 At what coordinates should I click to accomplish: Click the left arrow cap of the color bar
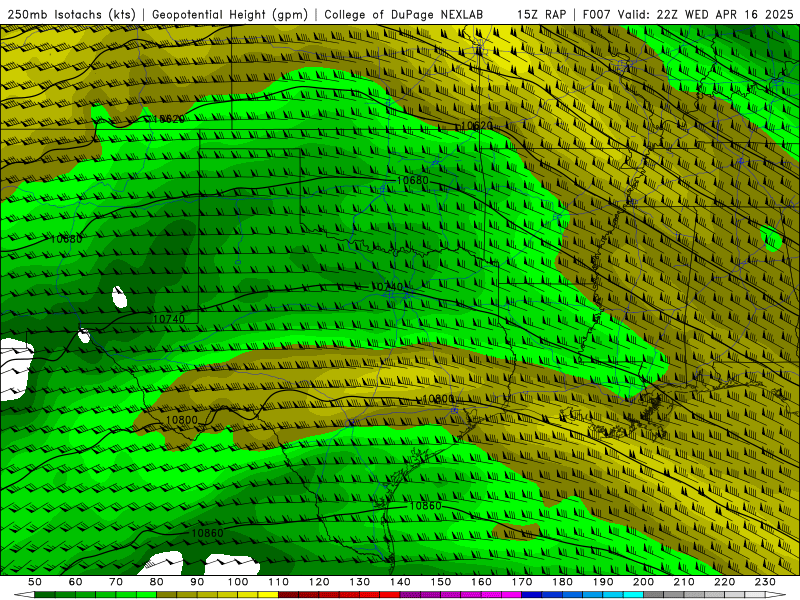[x=24, y=594]
